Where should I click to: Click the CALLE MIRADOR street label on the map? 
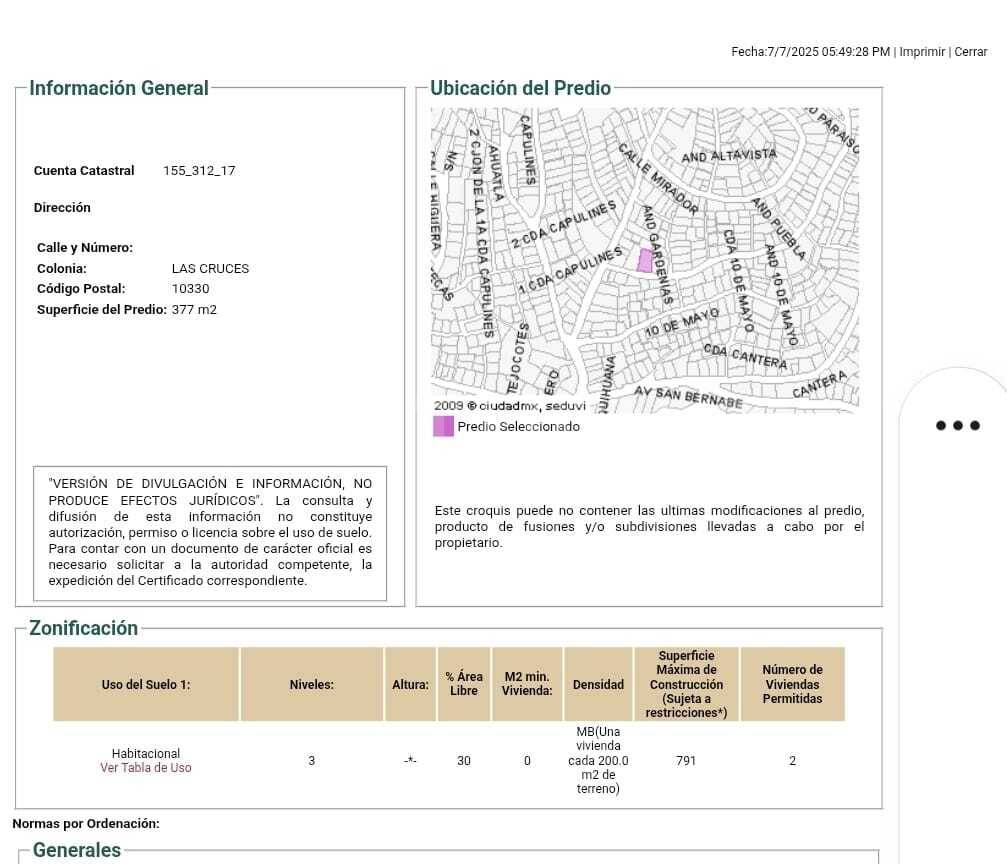(658, 179)
